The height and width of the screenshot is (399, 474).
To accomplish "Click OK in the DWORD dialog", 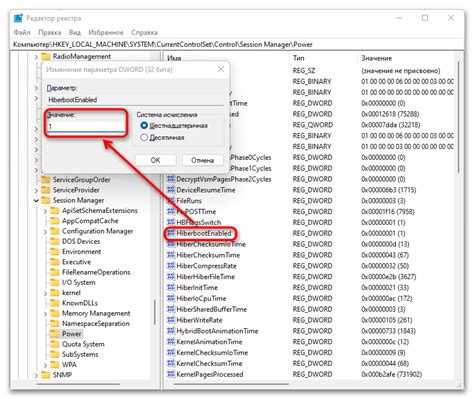I will click(155, 160).
